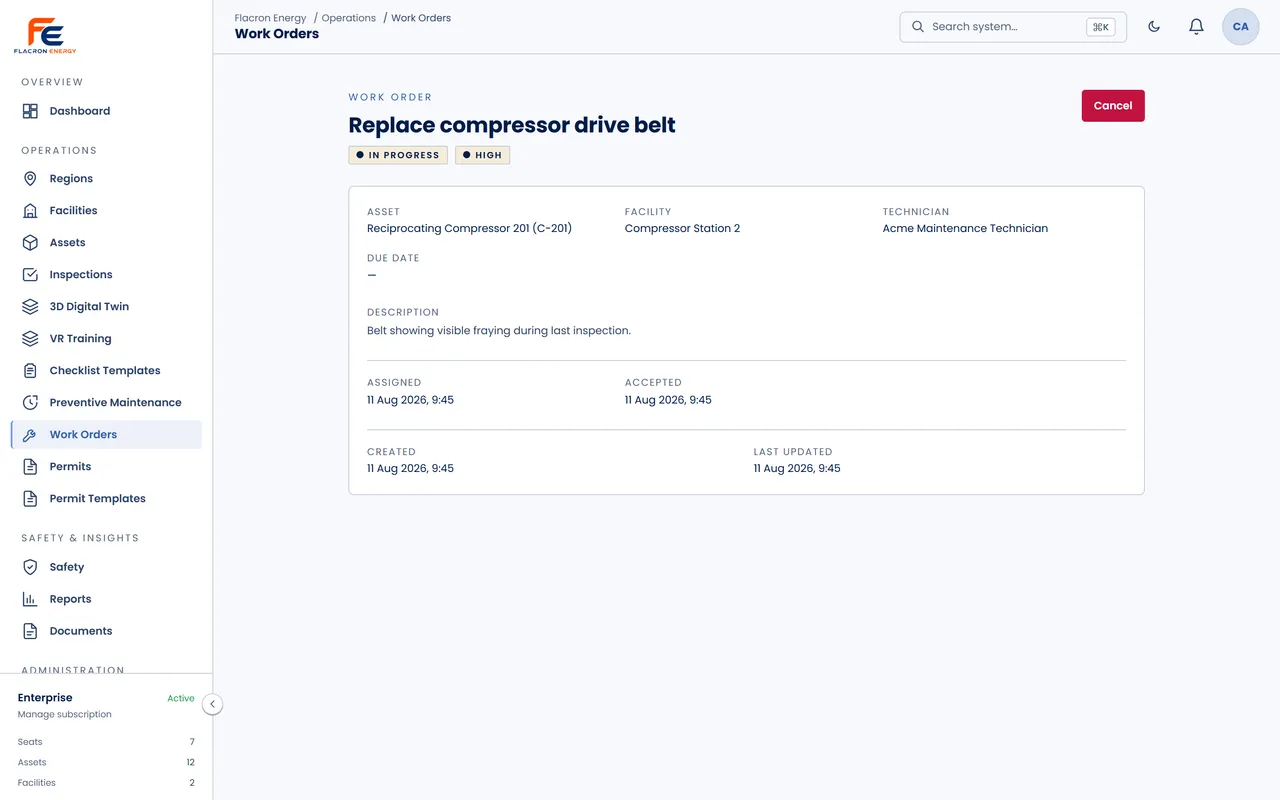Go to Checklist Templates label
The height and width of the screenshot is (800, 1280).
point(105,371)
